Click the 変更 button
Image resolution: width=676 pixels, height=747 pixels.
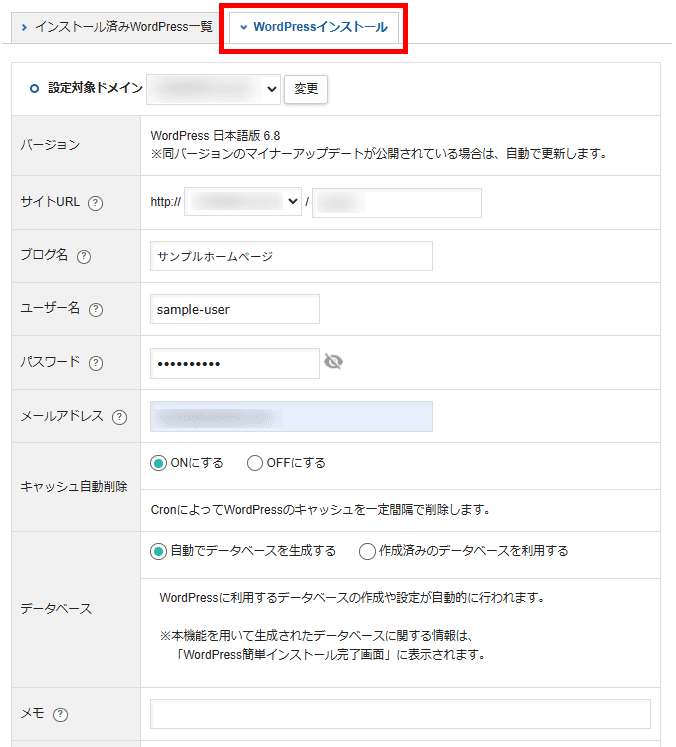pyautogui.click(x=306, y=89)
